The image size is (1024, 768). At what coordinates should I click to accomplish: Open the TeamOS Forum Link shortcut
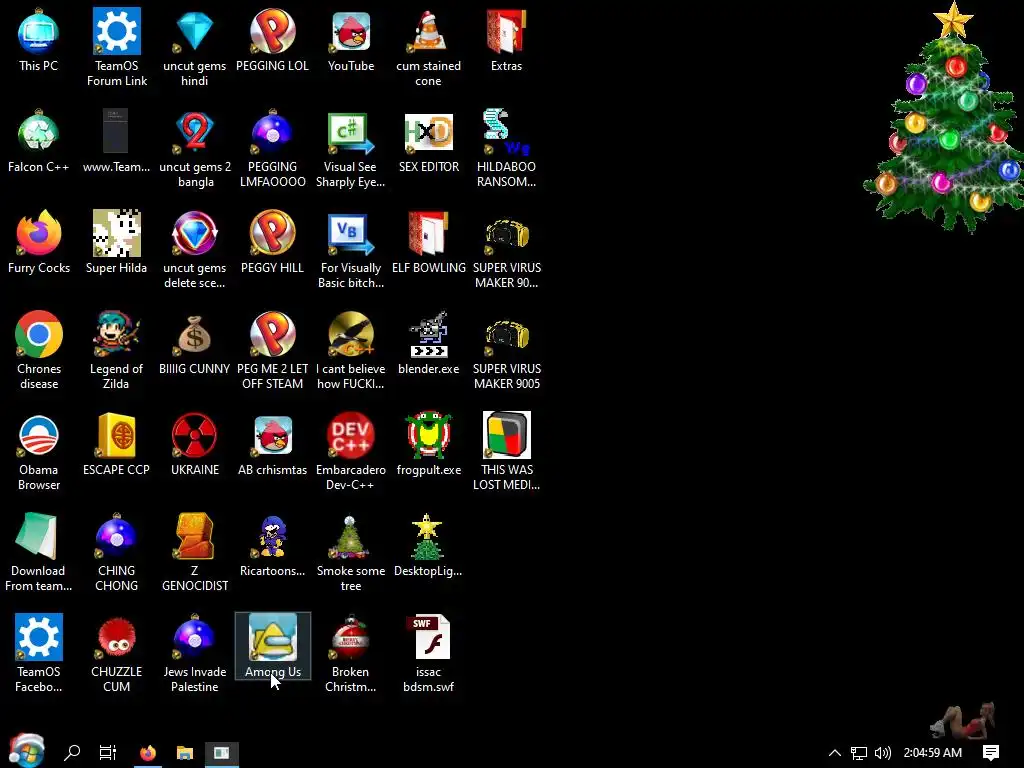point(116,48)
